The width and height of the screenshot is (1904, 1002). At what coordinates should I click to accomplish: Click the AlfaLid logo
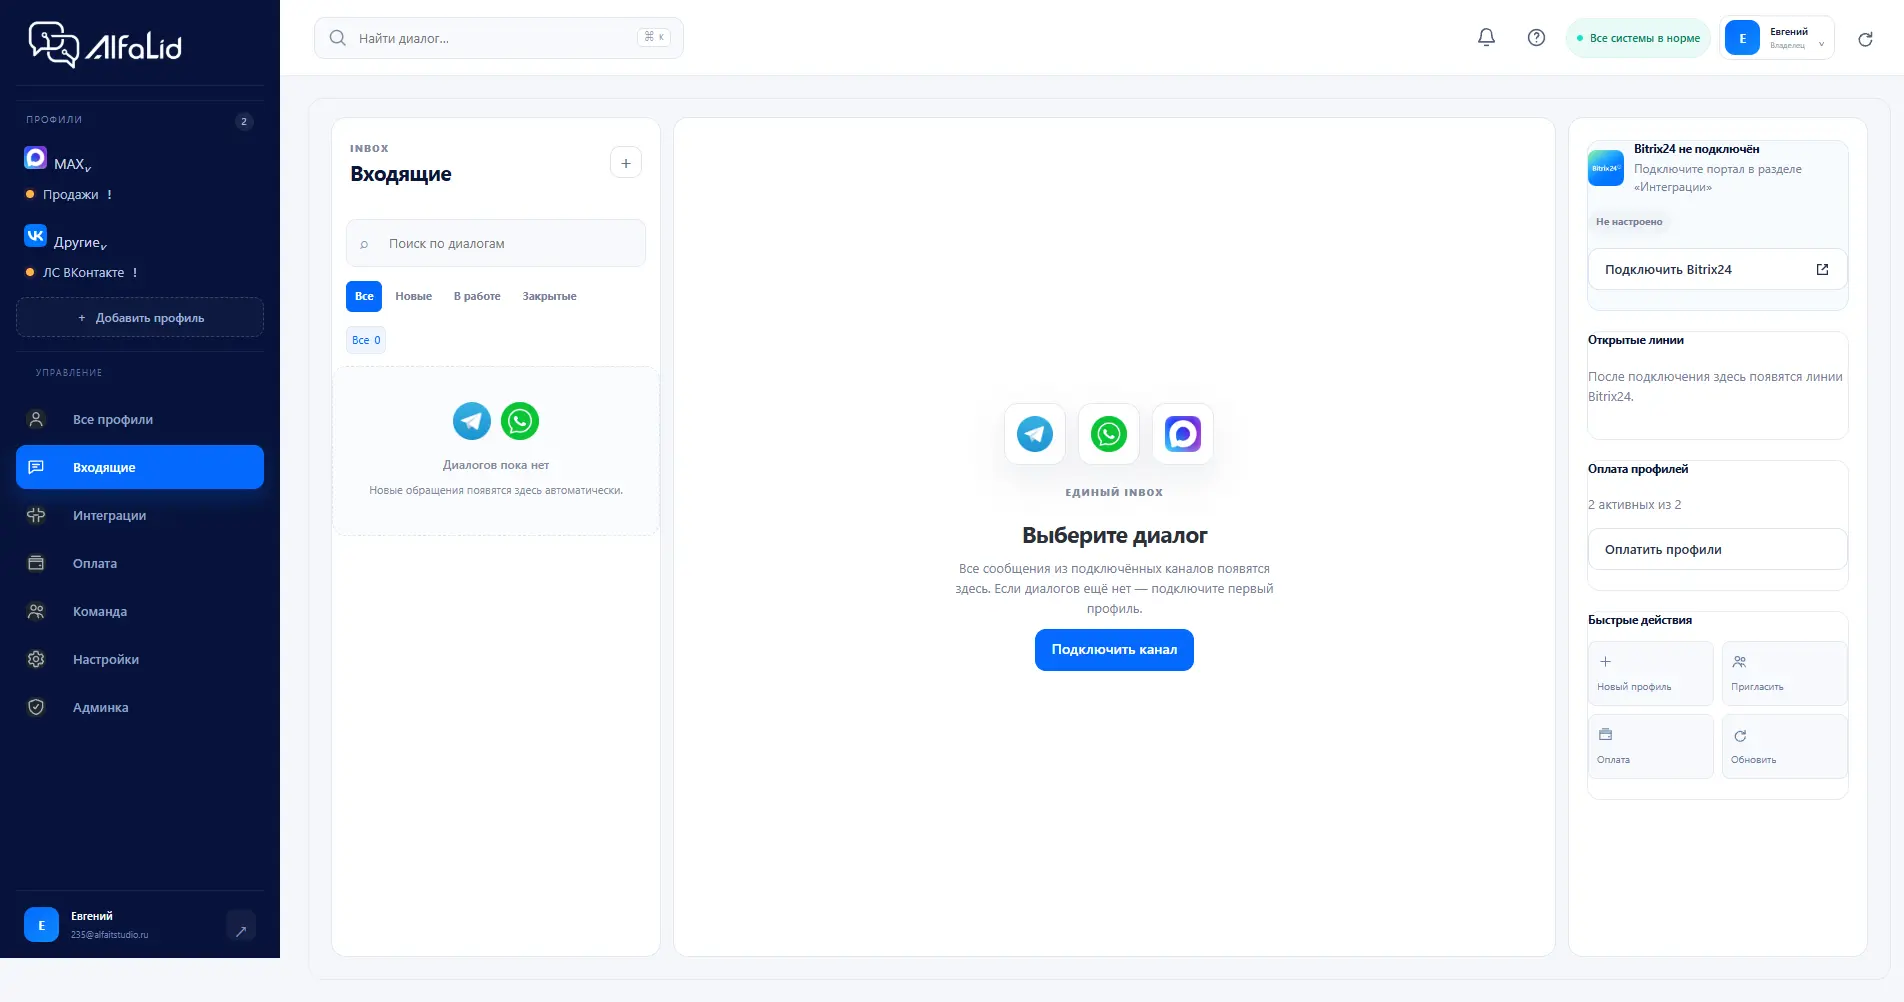pos(105,44)
